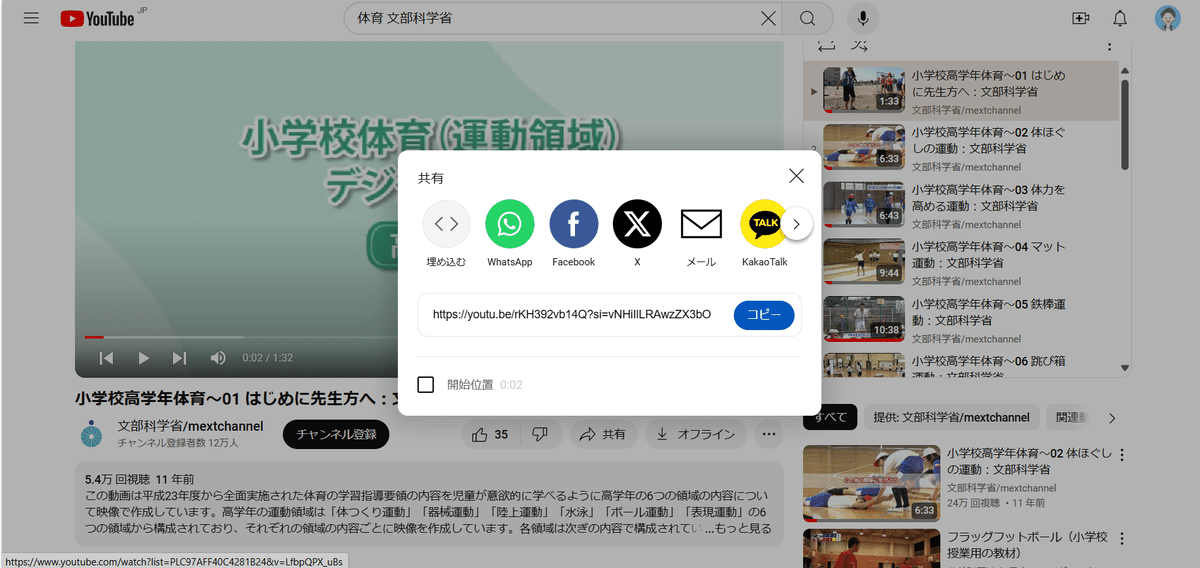Select playlist item 06 跳び箱運動
Image resolution: width=1200 pixels, height=568 pixels.
coord(961,363)
